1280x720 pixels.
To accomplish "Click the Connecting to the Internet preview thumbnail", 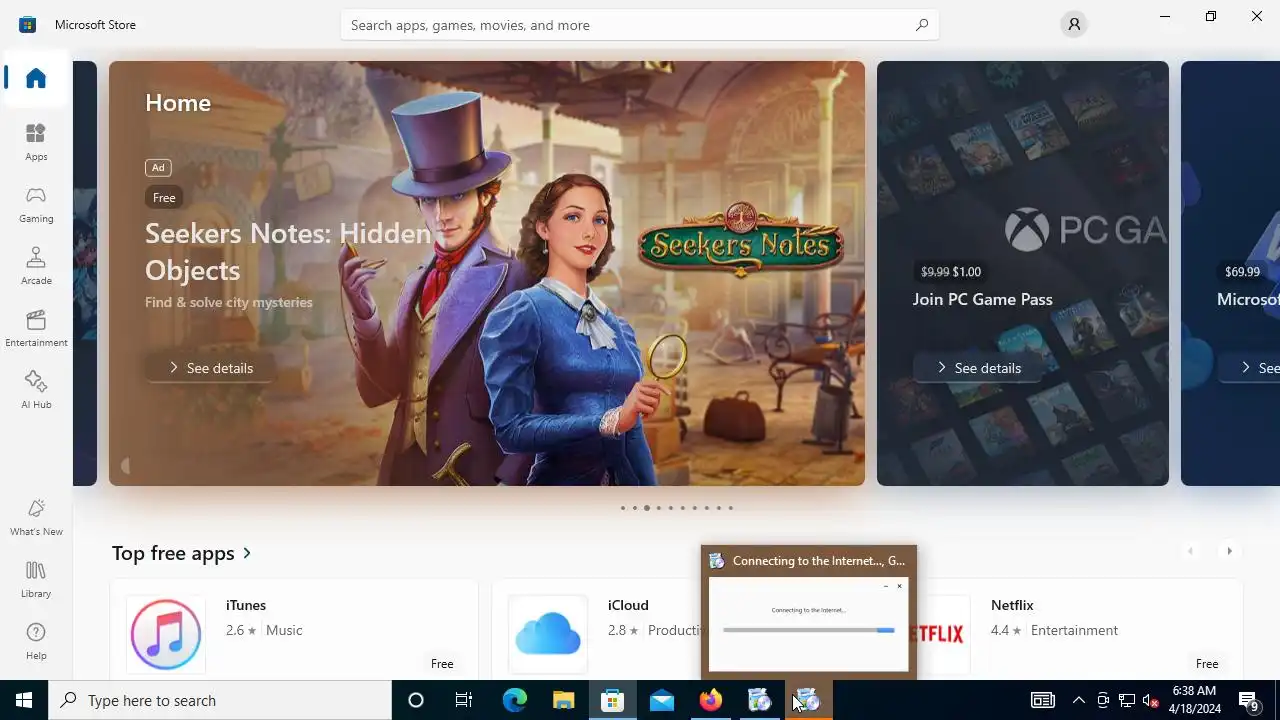I will click(x=808, y=624).
